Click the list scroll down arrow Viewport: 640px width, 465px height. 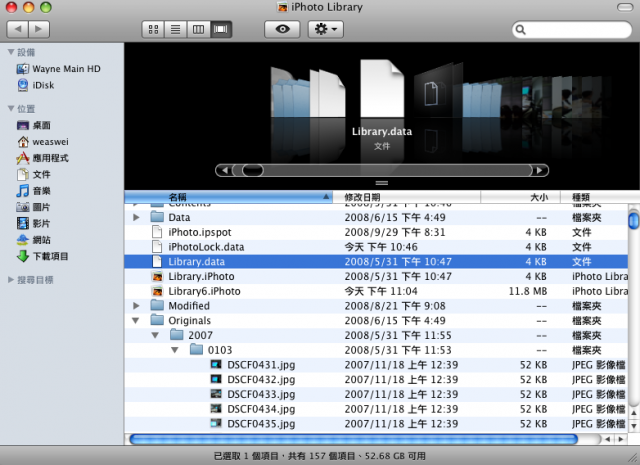[633, 426]
